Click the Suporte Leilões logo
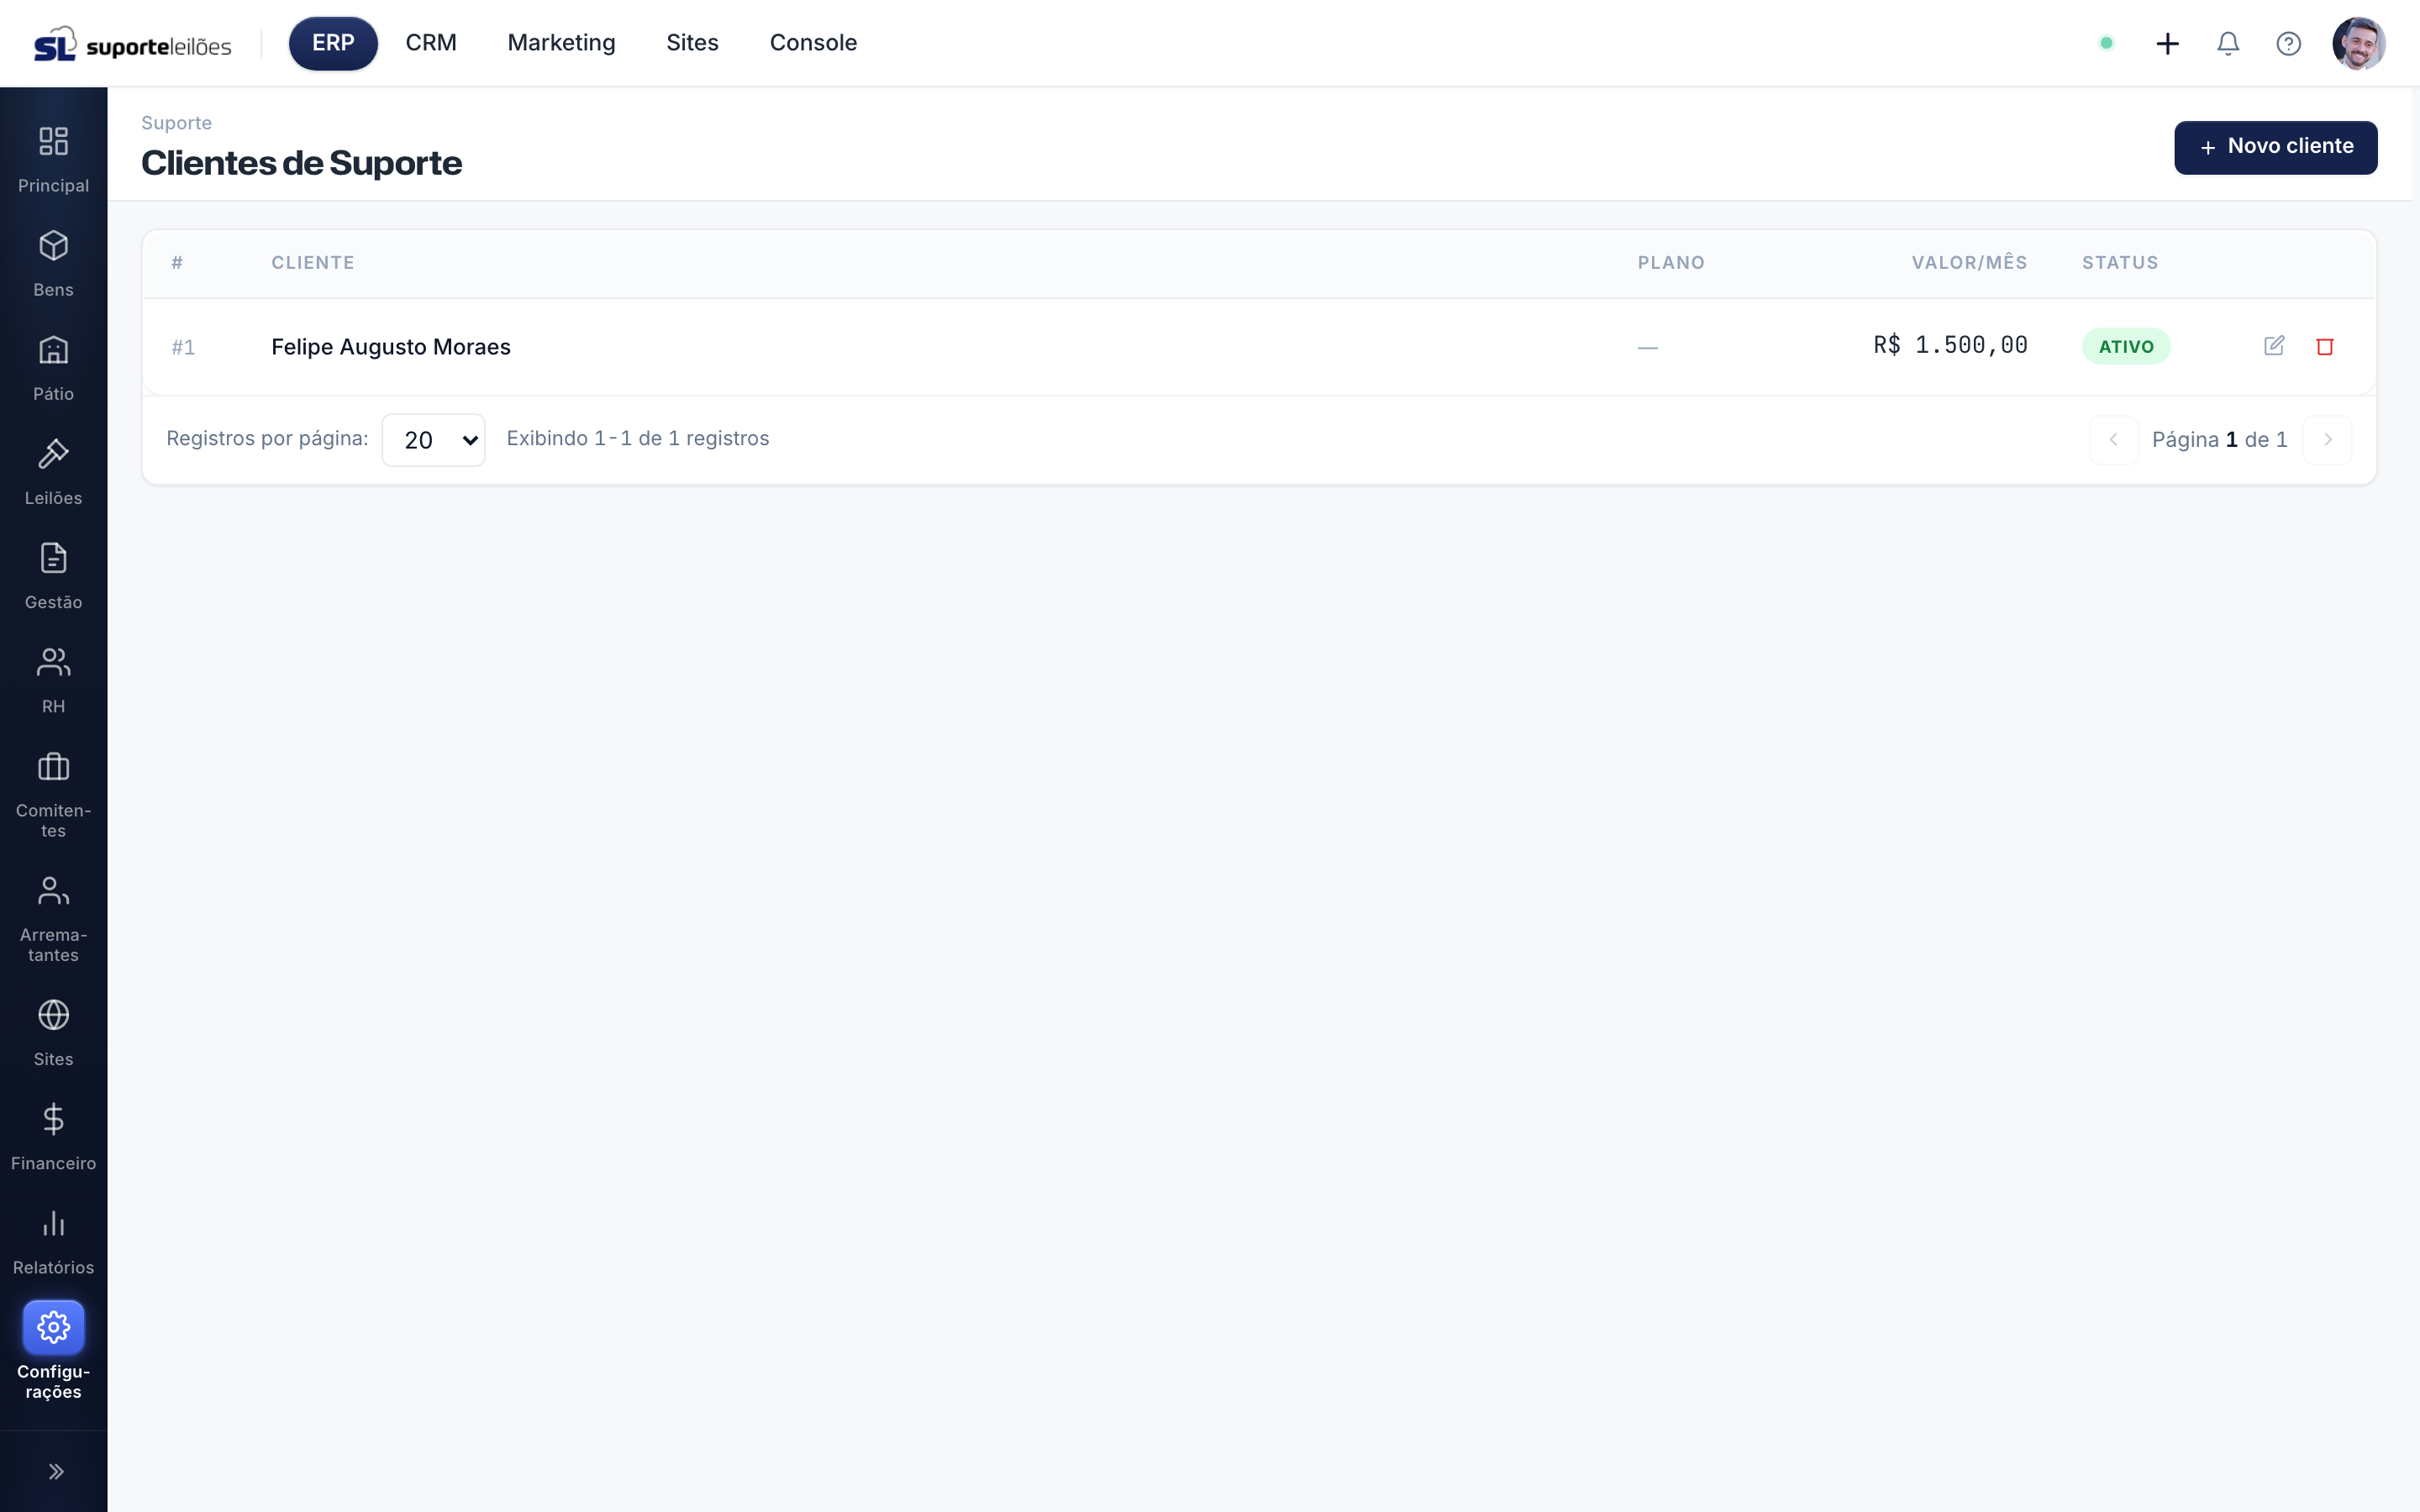Image resolution: width=2420 pixels, height=1512 pixels. pos(132,44)
